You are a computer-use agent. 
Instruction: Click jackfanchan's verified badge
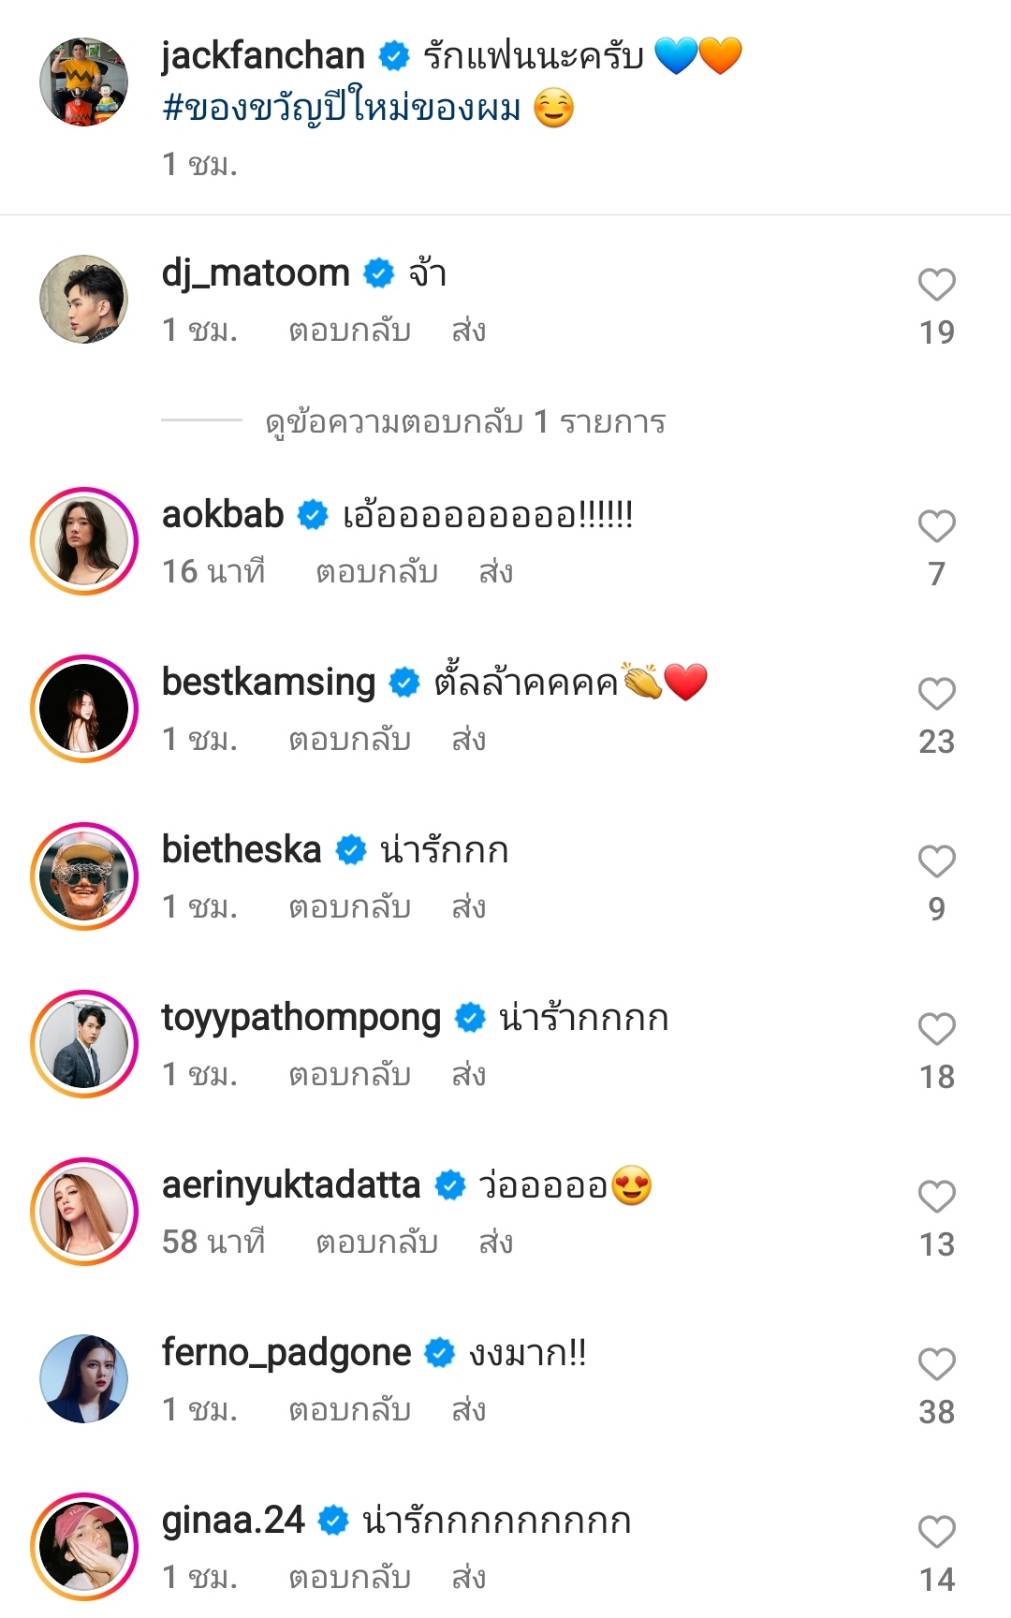click(x=393, y=57)
